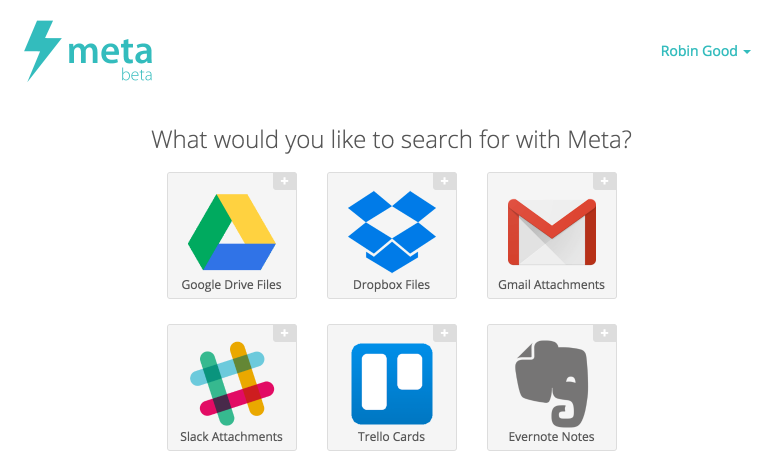
Task: Select the Dropbox box logo
Action: 392,232
